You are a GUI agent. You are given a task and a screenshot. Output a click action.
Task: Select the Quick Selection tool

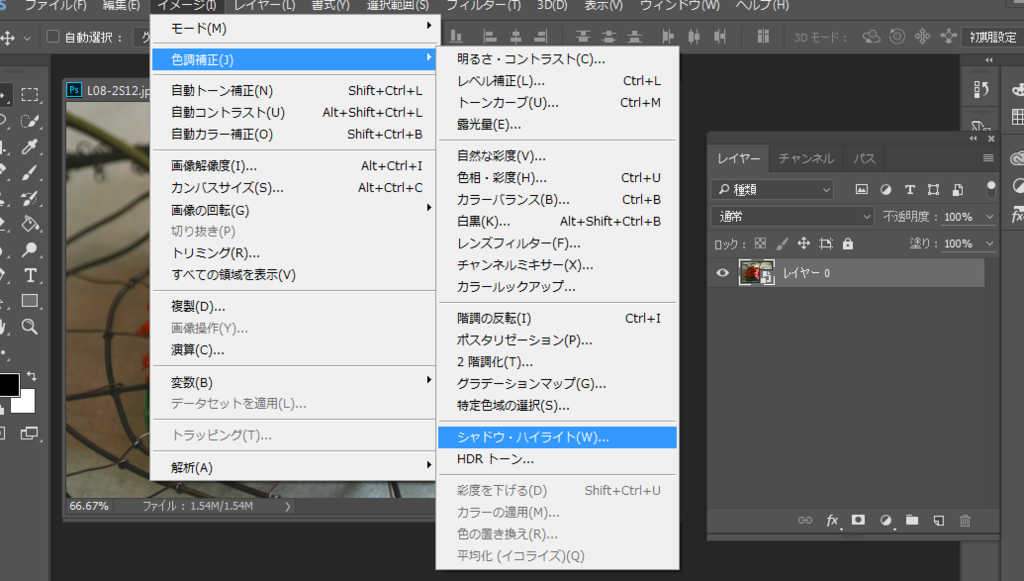[x=29, y=121]
